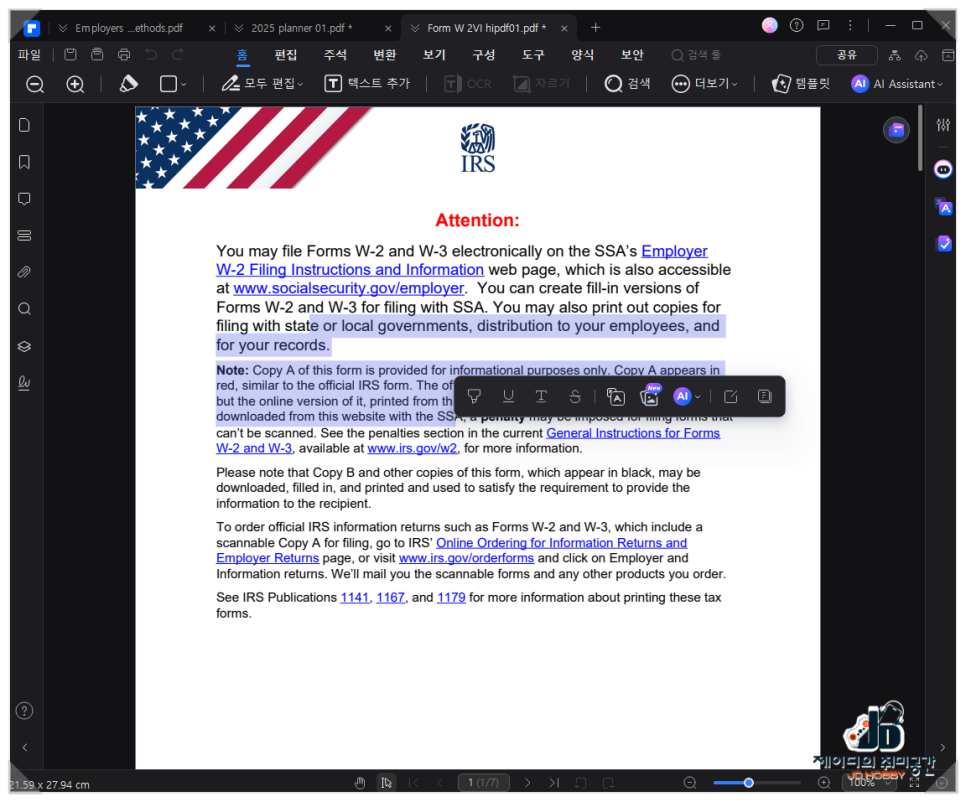Click the page number field 1 (1/7)

(484, 783)
